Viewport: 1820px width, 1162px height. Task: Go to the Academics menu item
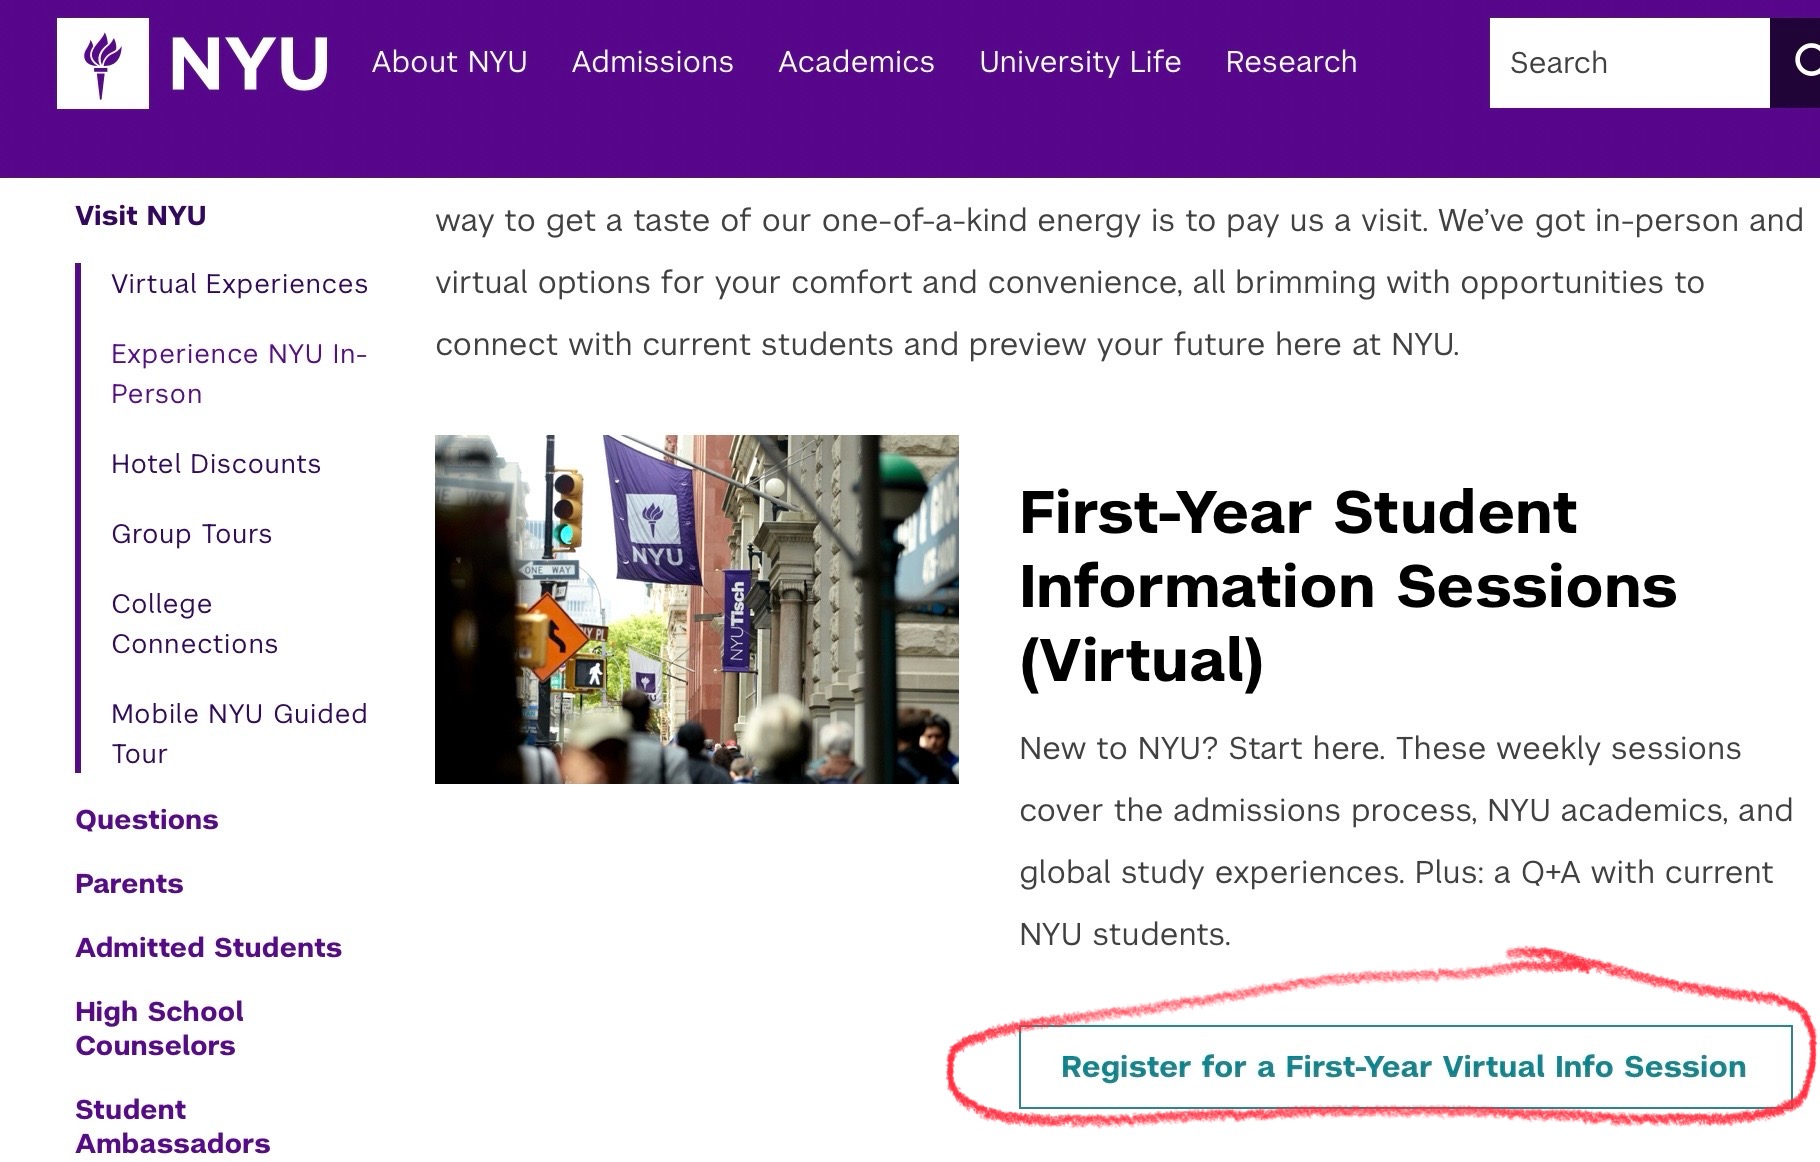pos(856,62)
